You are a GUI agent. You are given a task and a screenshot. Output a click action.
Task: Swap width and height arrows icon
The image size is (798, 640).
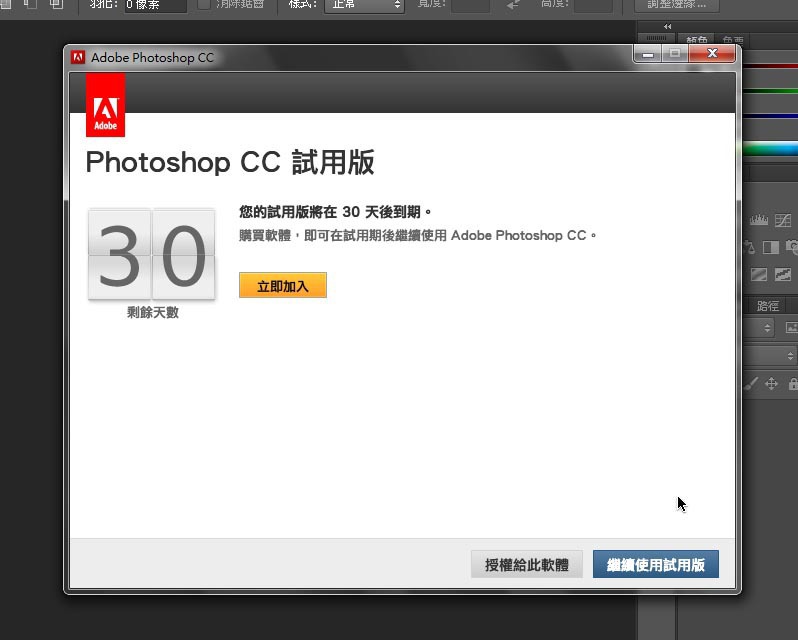pyautogui.click(x=514, y=5)
